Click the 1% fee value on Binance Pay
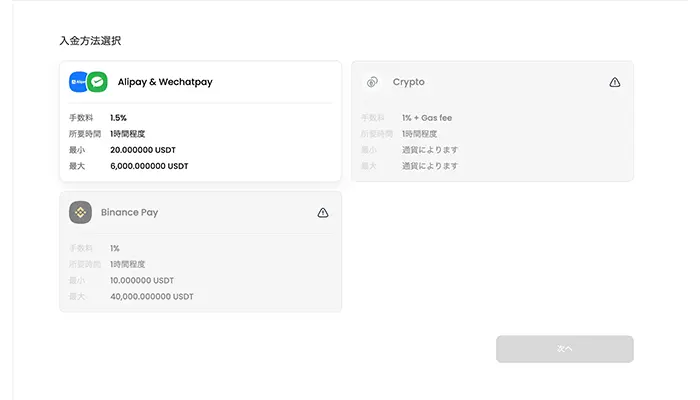This screenshot has height=400, width=700. click(x=115, y=248)
